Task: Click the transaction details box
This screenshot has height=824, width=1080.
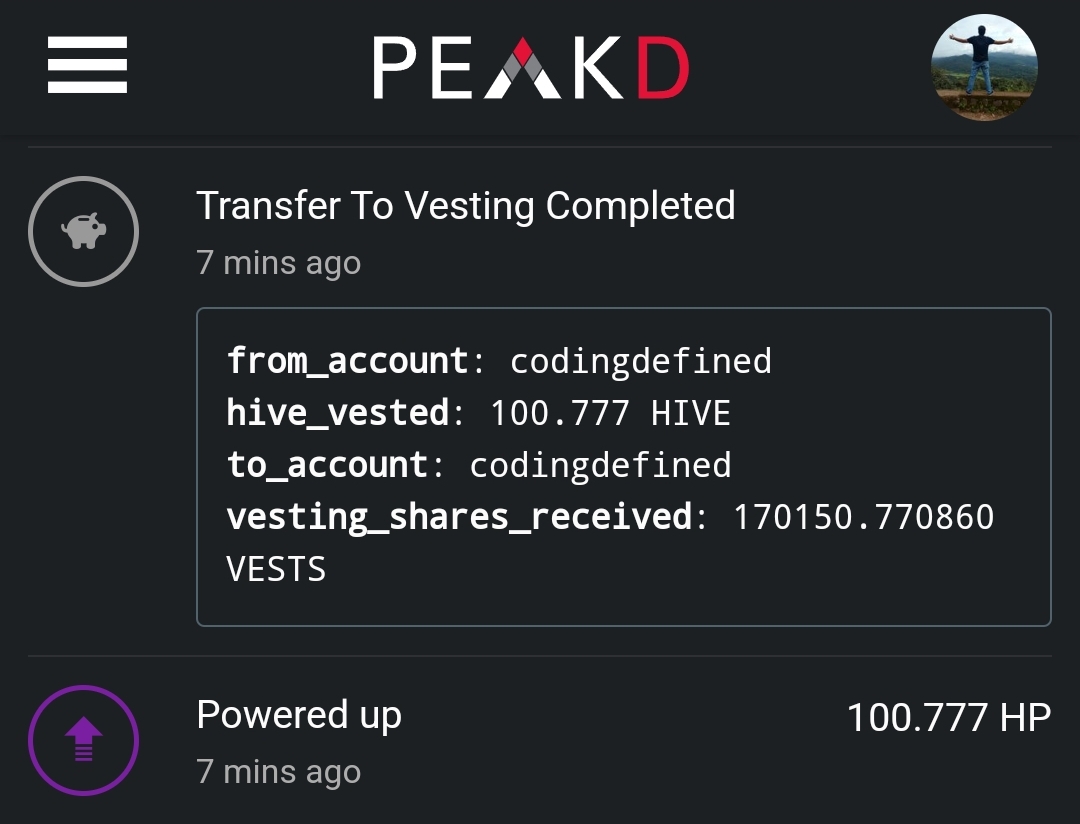Action: [x=624, y=467]
